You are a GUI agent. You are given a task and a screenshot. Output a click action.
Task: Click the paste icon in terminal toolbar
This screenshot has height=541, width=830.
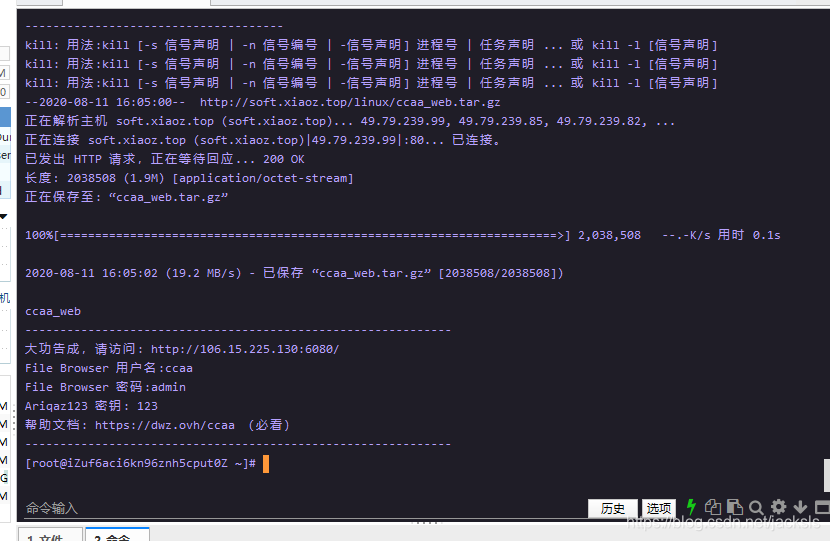(x=734, y=507)
